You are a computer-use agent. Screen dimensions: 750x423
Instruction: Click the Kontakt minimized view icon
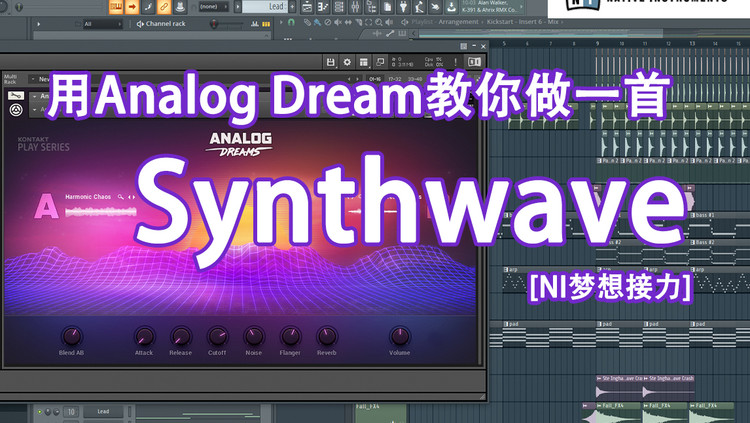click(x=380, y=62)
